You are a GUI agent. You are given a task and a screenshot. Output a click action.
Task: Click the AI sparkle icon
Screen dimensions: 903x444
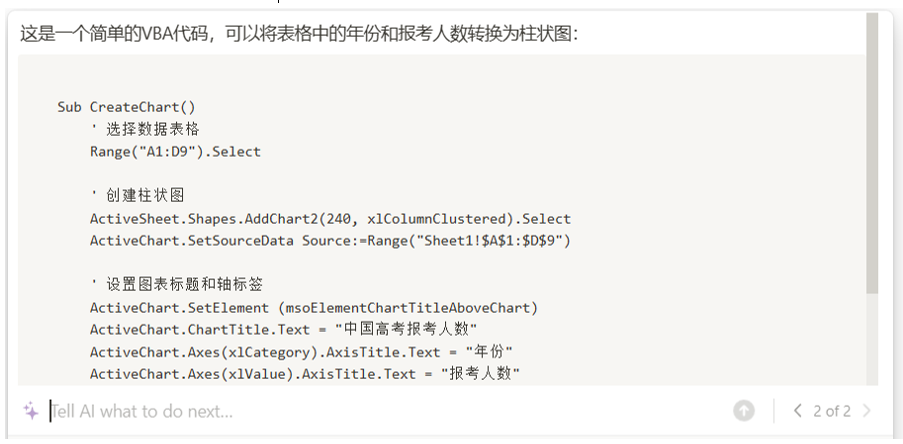pos(31,411)
